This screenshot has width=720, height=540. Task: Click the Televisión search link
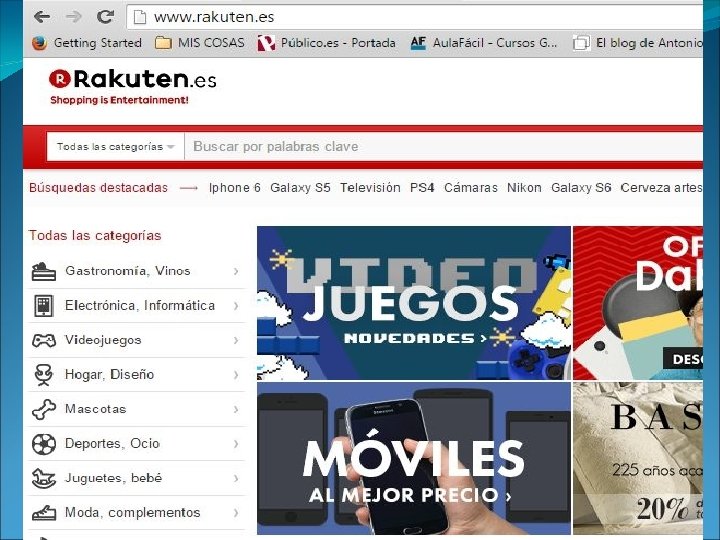[x=370, y=188]
